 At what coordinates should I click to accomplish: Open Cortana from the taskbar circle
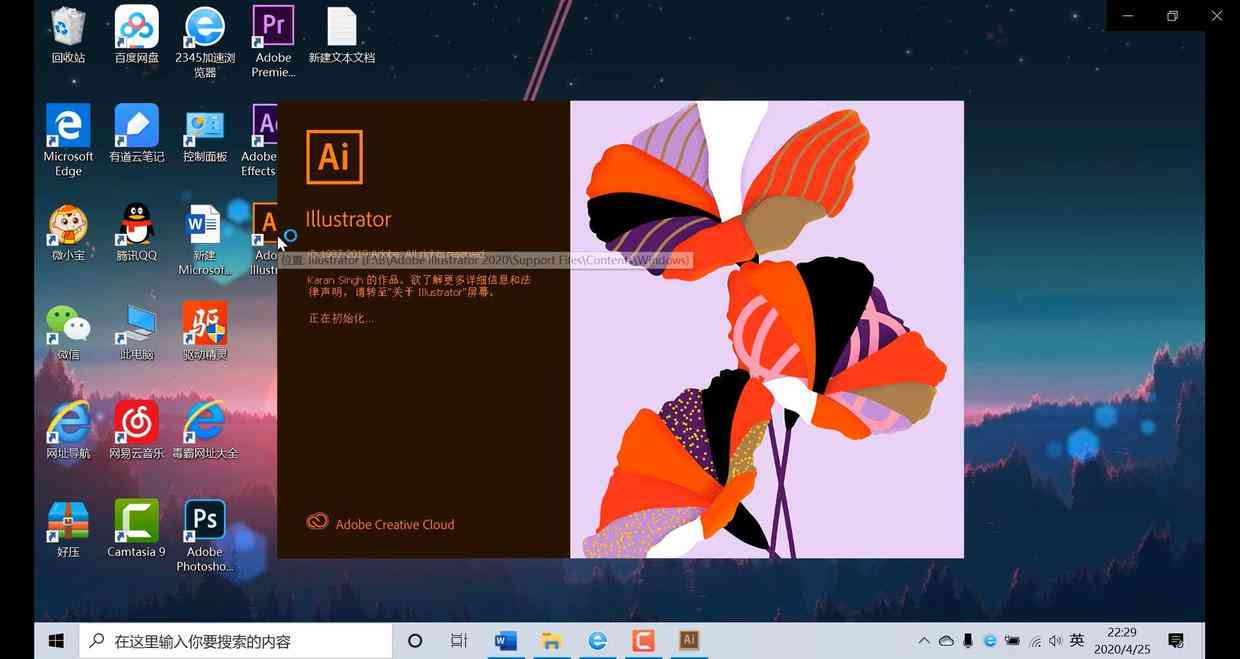(415, 641)
